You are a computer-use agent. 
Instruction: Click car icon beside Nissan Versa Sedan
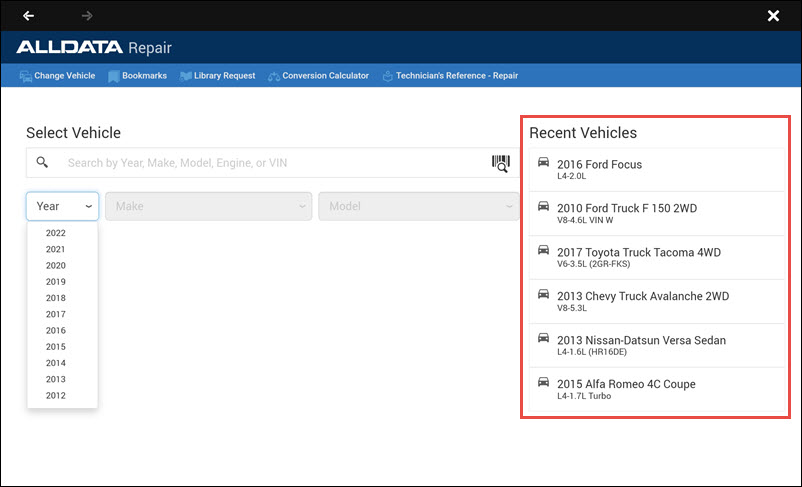click(x=543, y=338)
